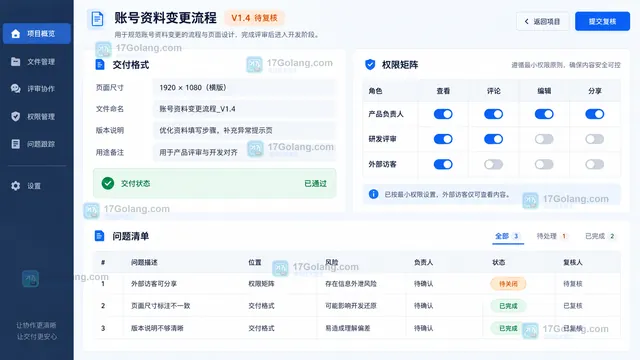Toggle 研发评审 查看 permission

coord(443,139)
